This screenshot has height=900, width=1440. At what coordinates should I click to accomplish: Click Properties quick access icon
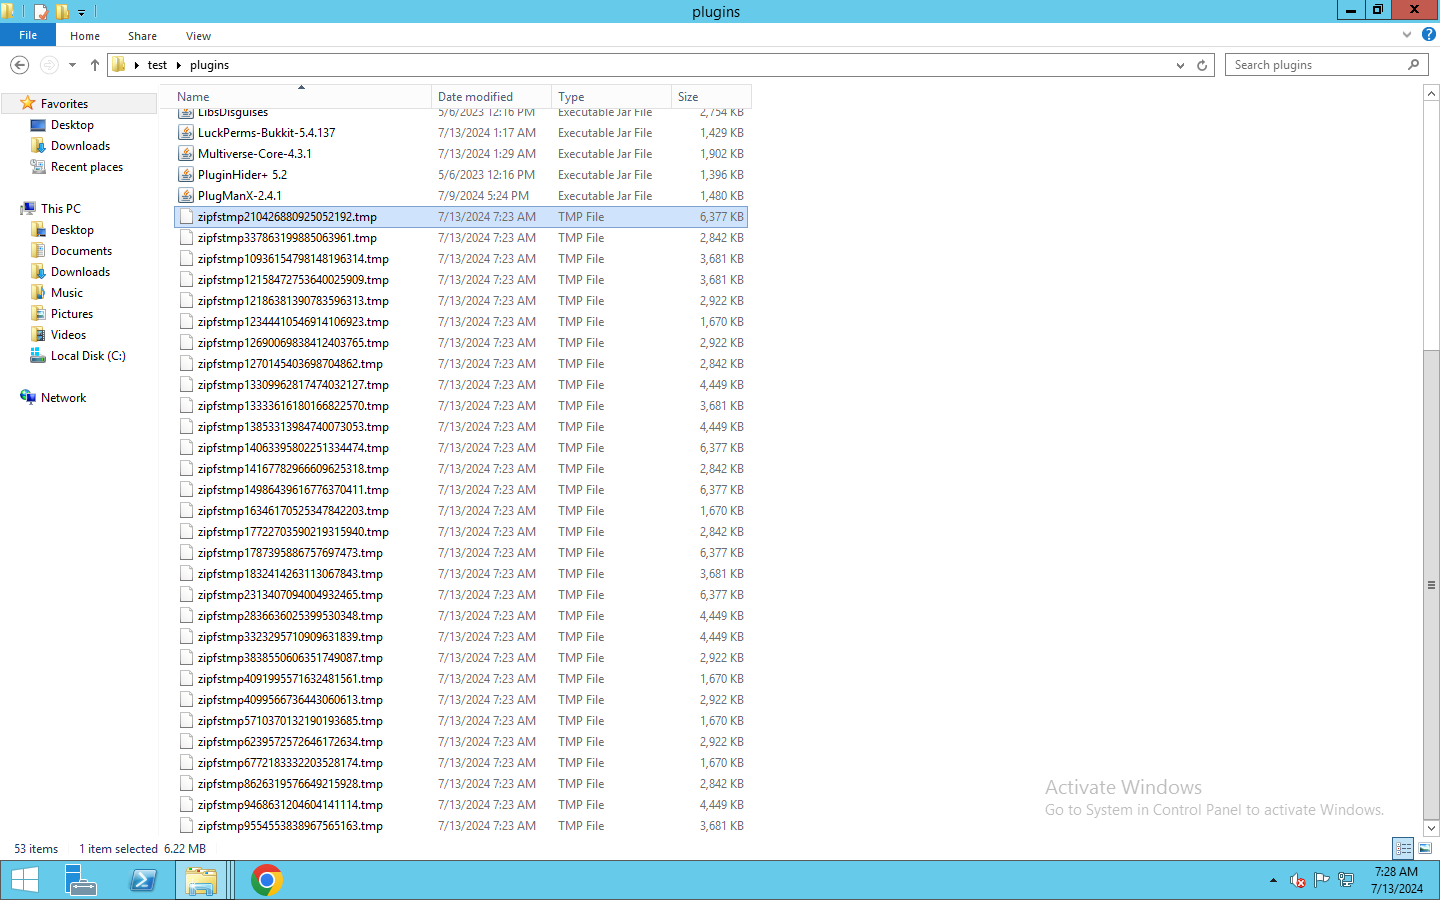(x=40, y=12)
